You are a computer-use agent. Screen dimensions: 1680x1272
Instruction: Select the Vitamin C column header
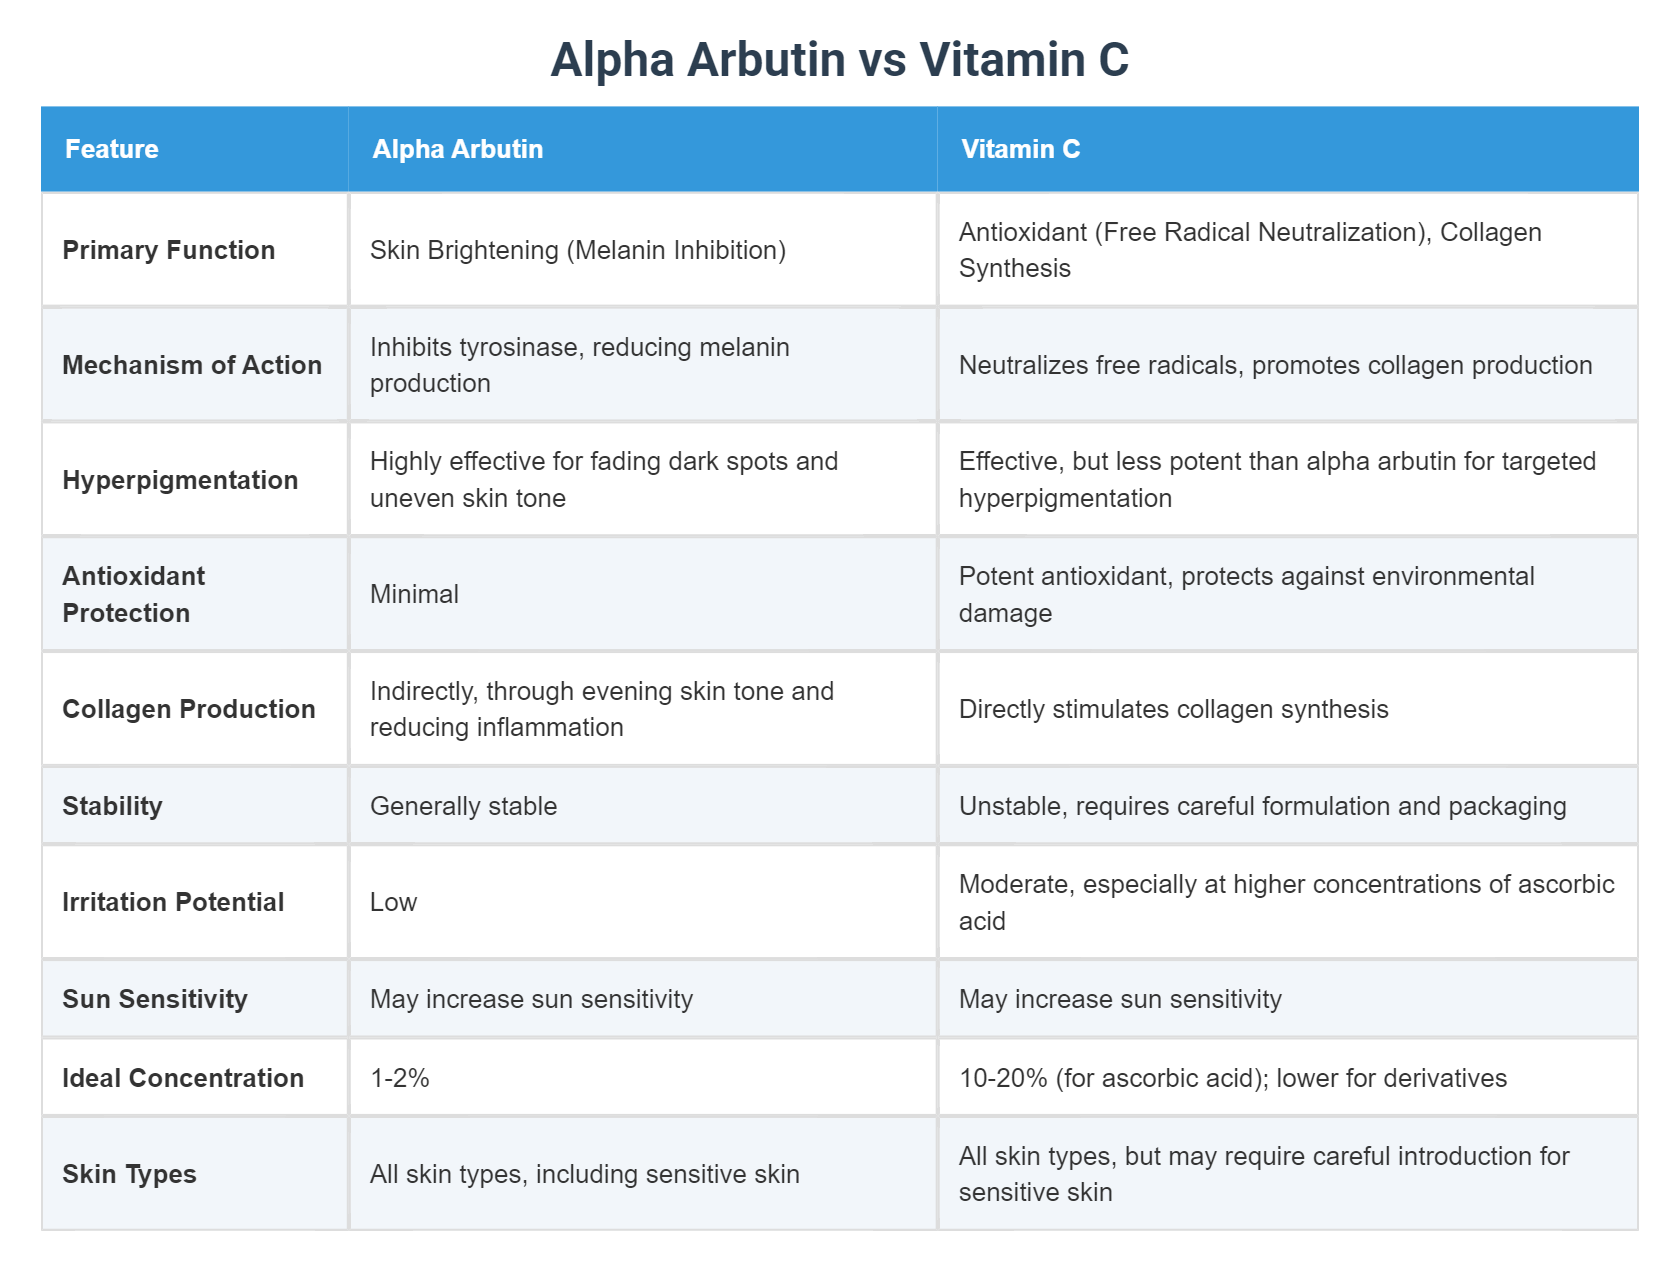(x=1020, y=149)
